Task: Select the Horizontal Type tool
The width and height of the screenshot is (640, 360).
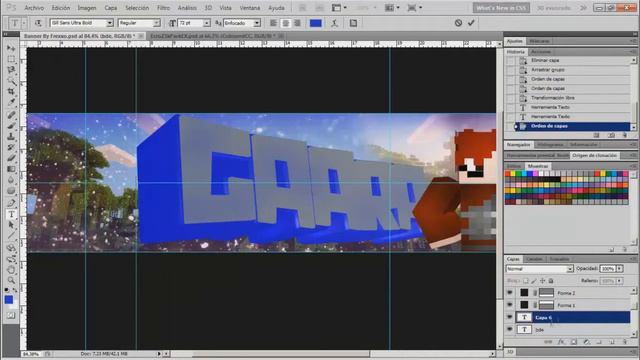Action: coord(11,214)
